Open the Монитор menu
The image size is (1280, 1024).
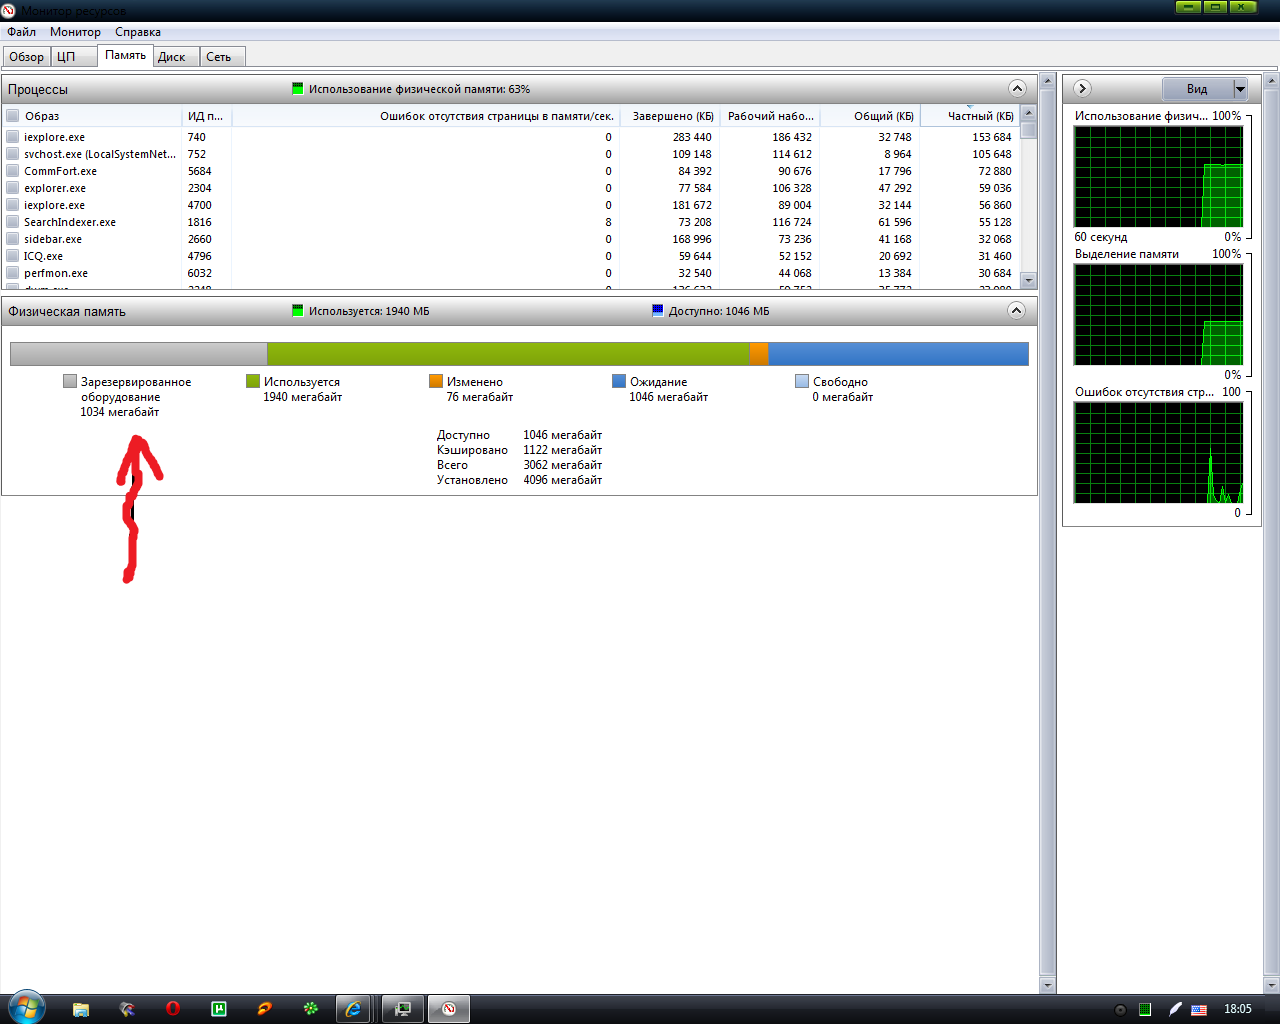point(75,32)
